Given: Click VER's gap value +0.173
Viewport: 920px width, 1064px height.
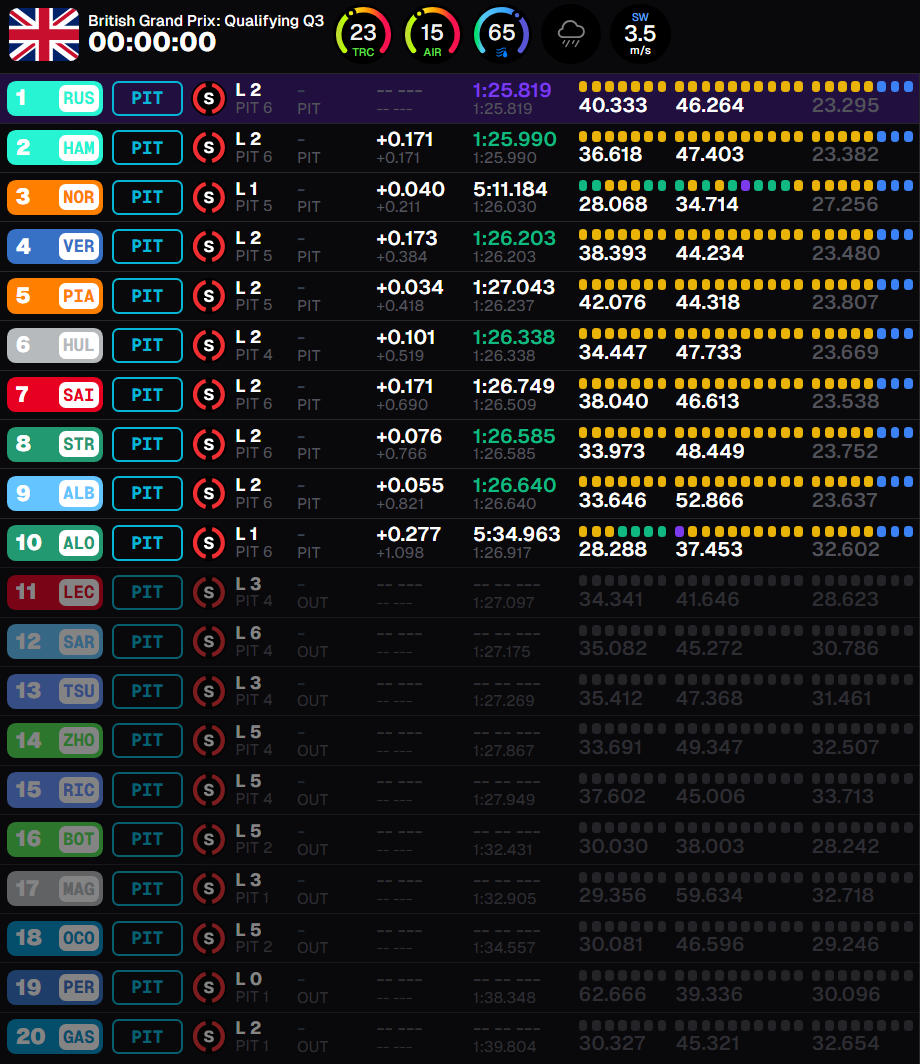Looking at the screenshot, I should click(x=406, y=239).
